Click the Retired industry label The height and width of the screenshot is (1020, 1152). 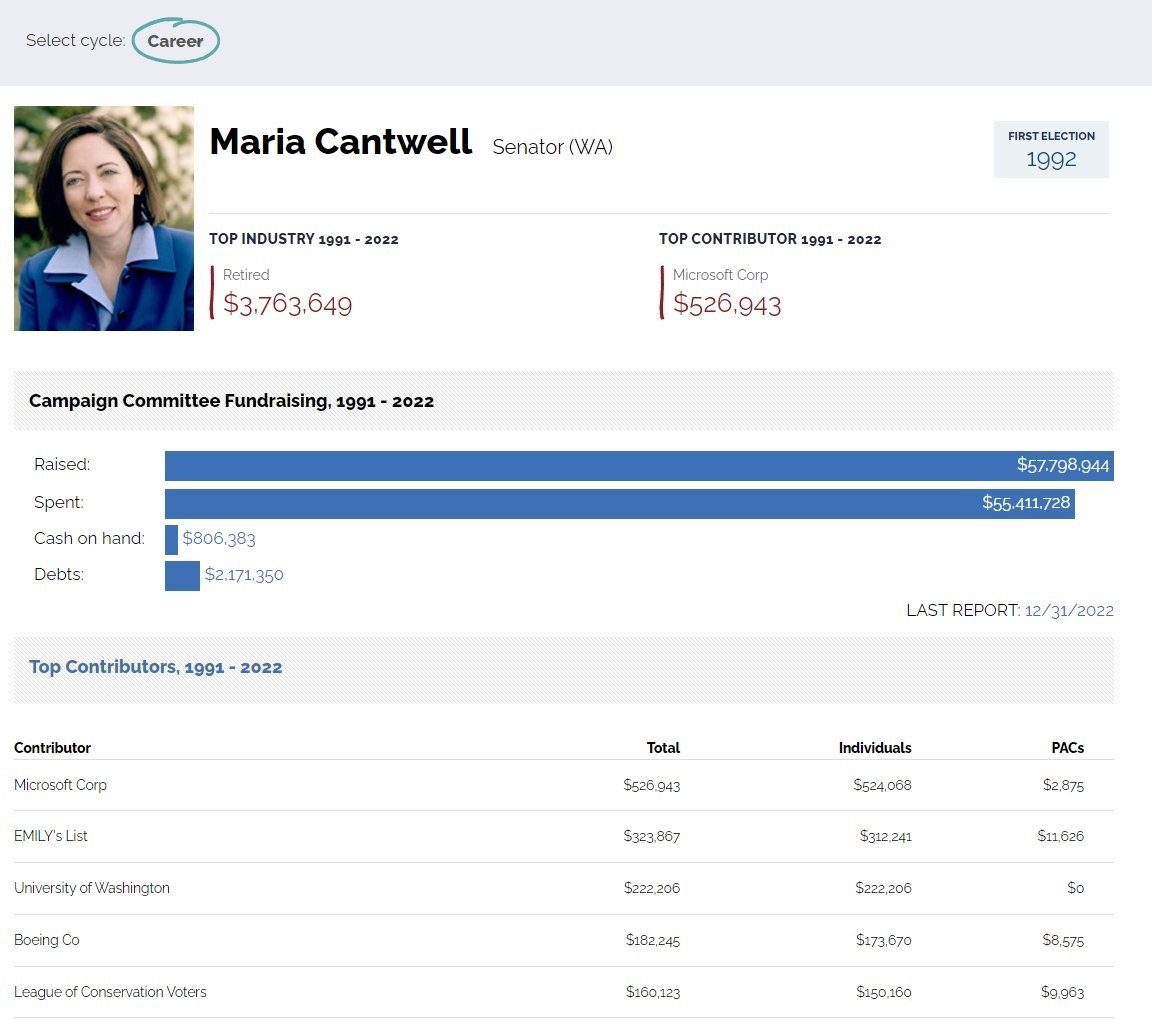(x=246, y=275)
